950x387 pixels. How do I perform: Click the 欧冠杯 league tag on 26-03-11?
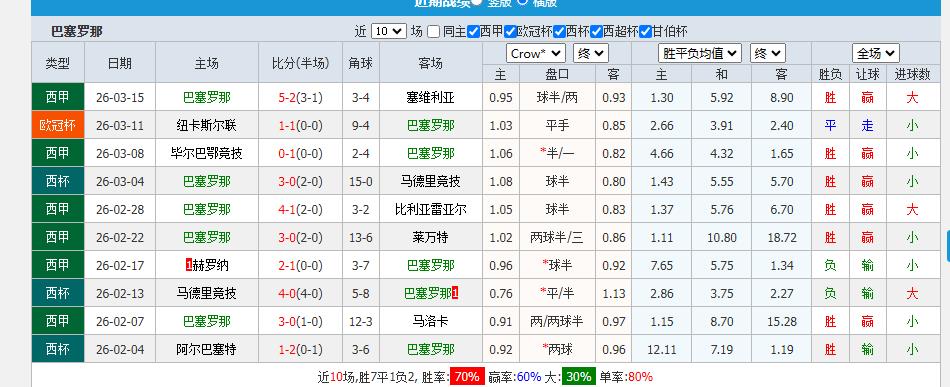click(58, 125)
